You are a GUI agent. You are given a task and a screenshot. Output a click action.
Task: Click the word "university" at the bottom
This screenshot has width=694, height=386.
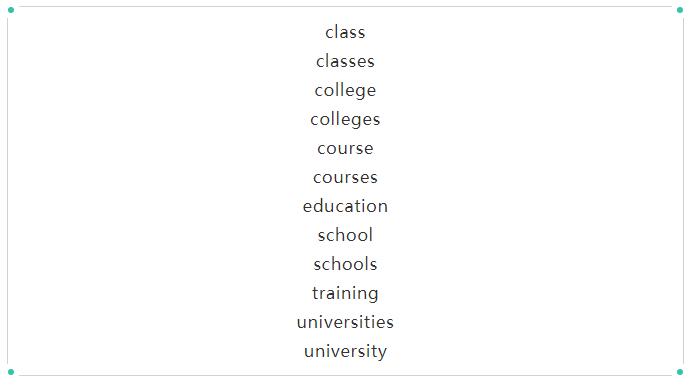(x=345, y=351)
